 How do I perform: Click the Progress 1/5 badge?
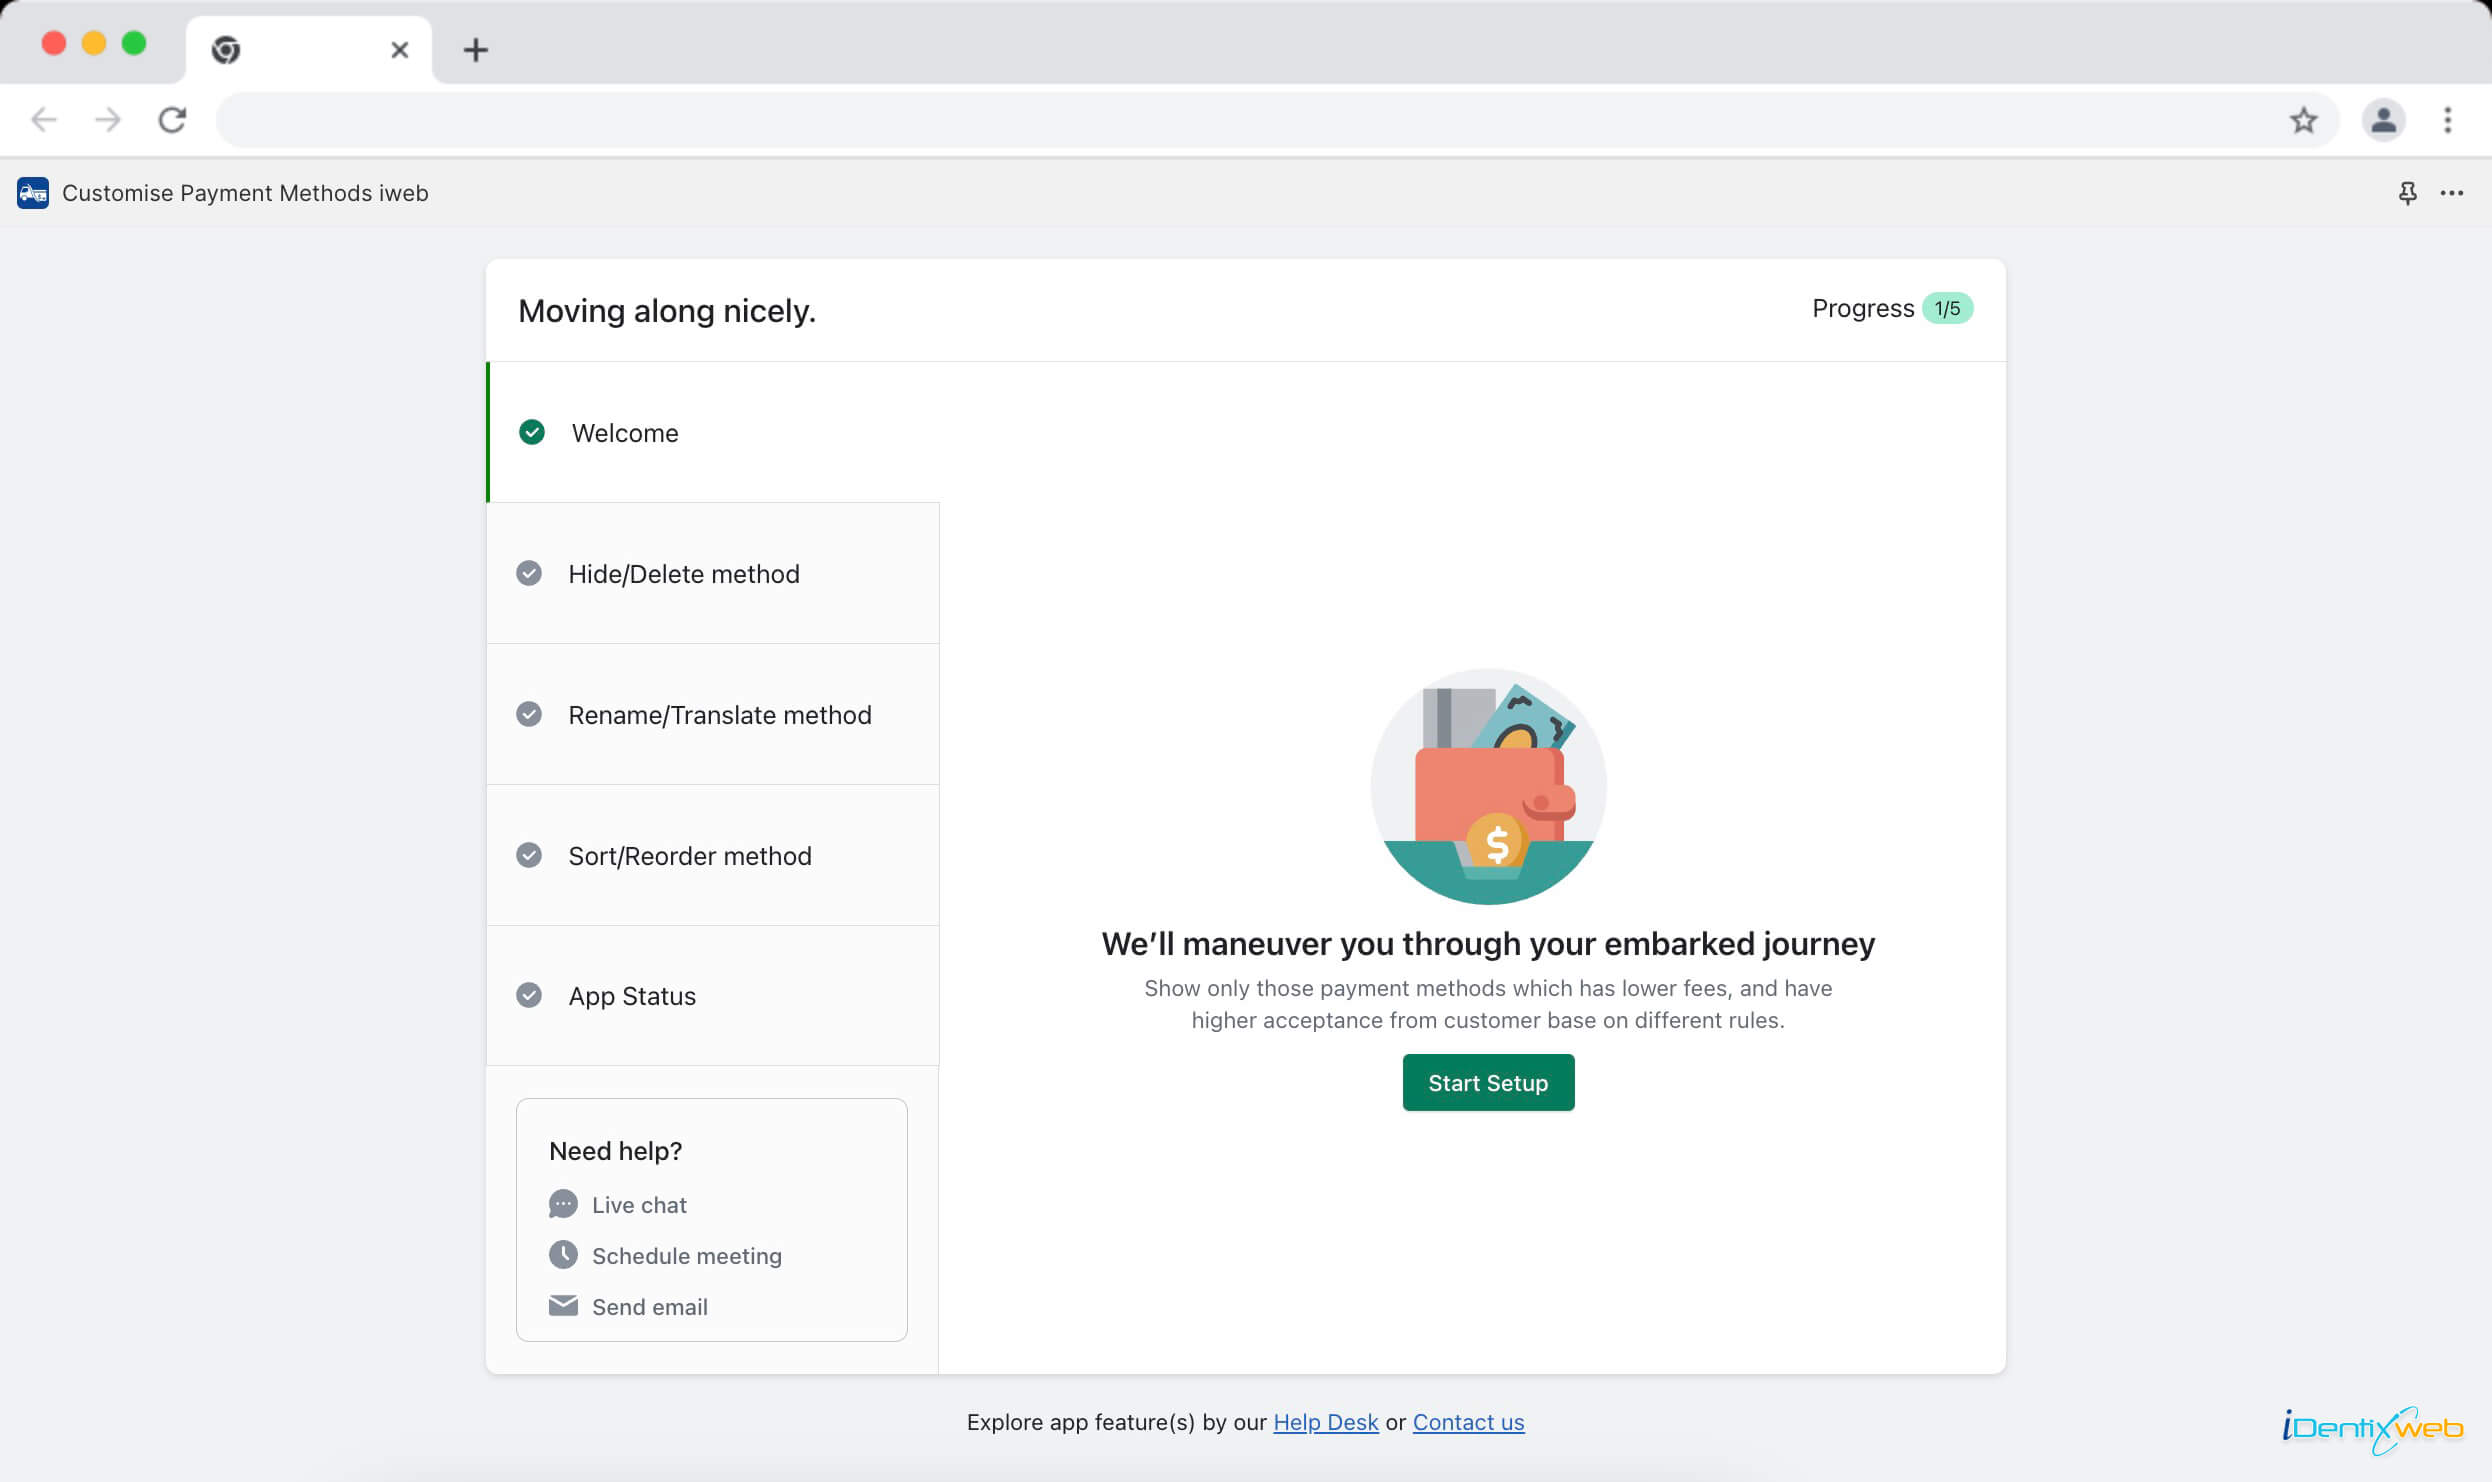pyautogui.click(x=1946, y=308)
